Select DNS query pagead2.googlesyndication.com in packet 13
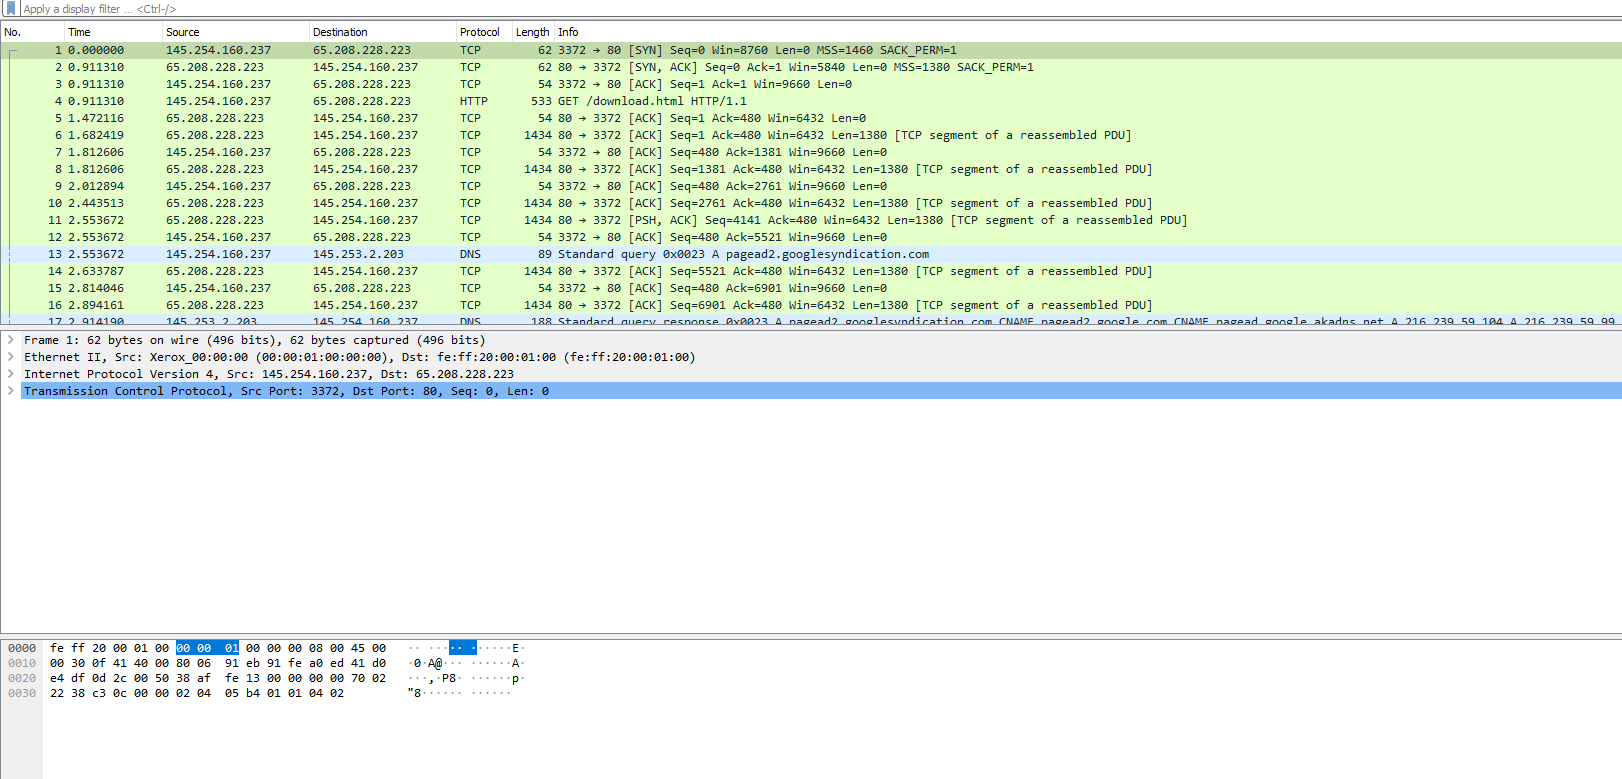This screenshot has width=1622, height=779. point(743,254)
